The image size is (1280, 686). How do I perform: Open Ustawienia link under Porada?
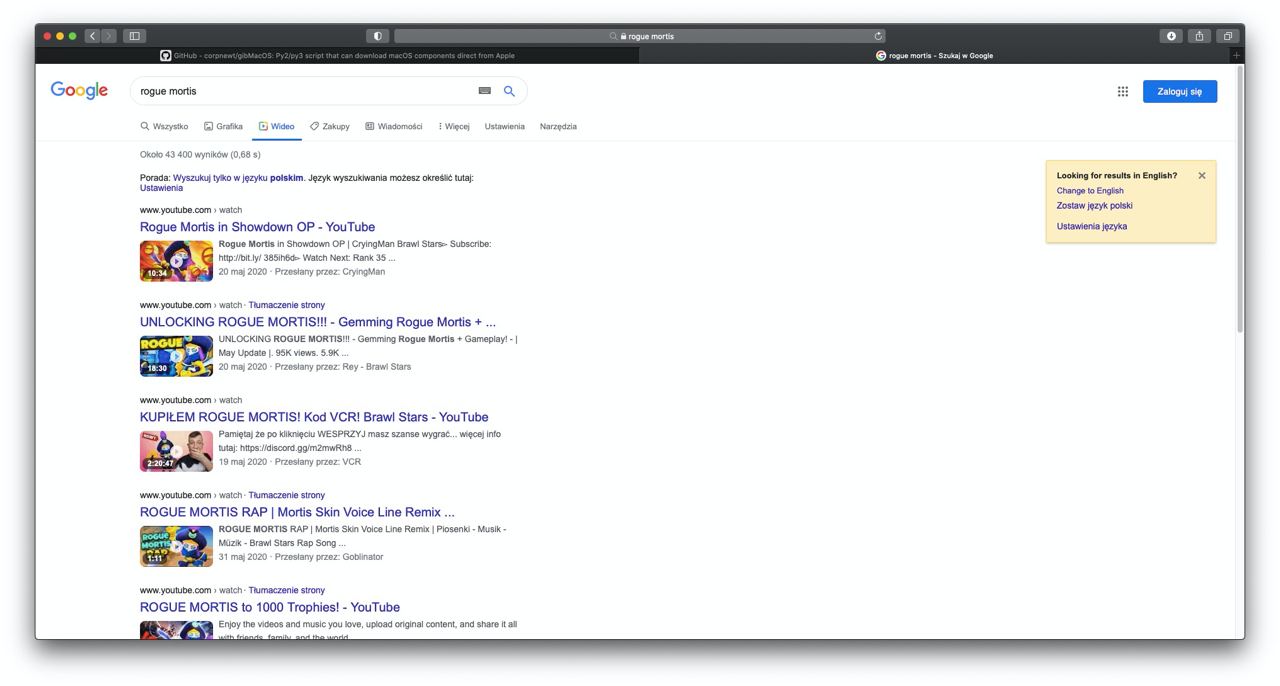click(161, 188)
